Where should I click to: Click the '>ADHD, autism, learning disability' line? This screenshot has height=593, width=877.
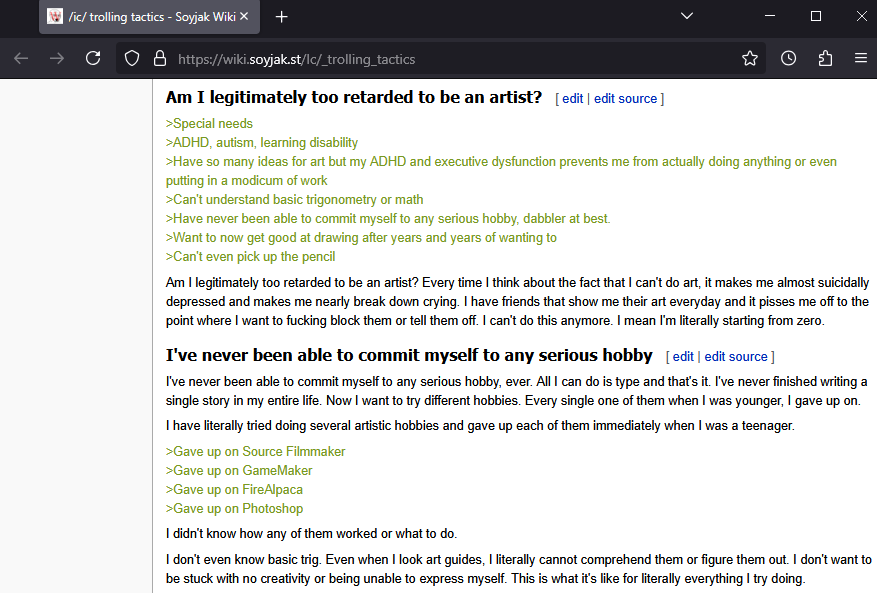coord(262,143)
